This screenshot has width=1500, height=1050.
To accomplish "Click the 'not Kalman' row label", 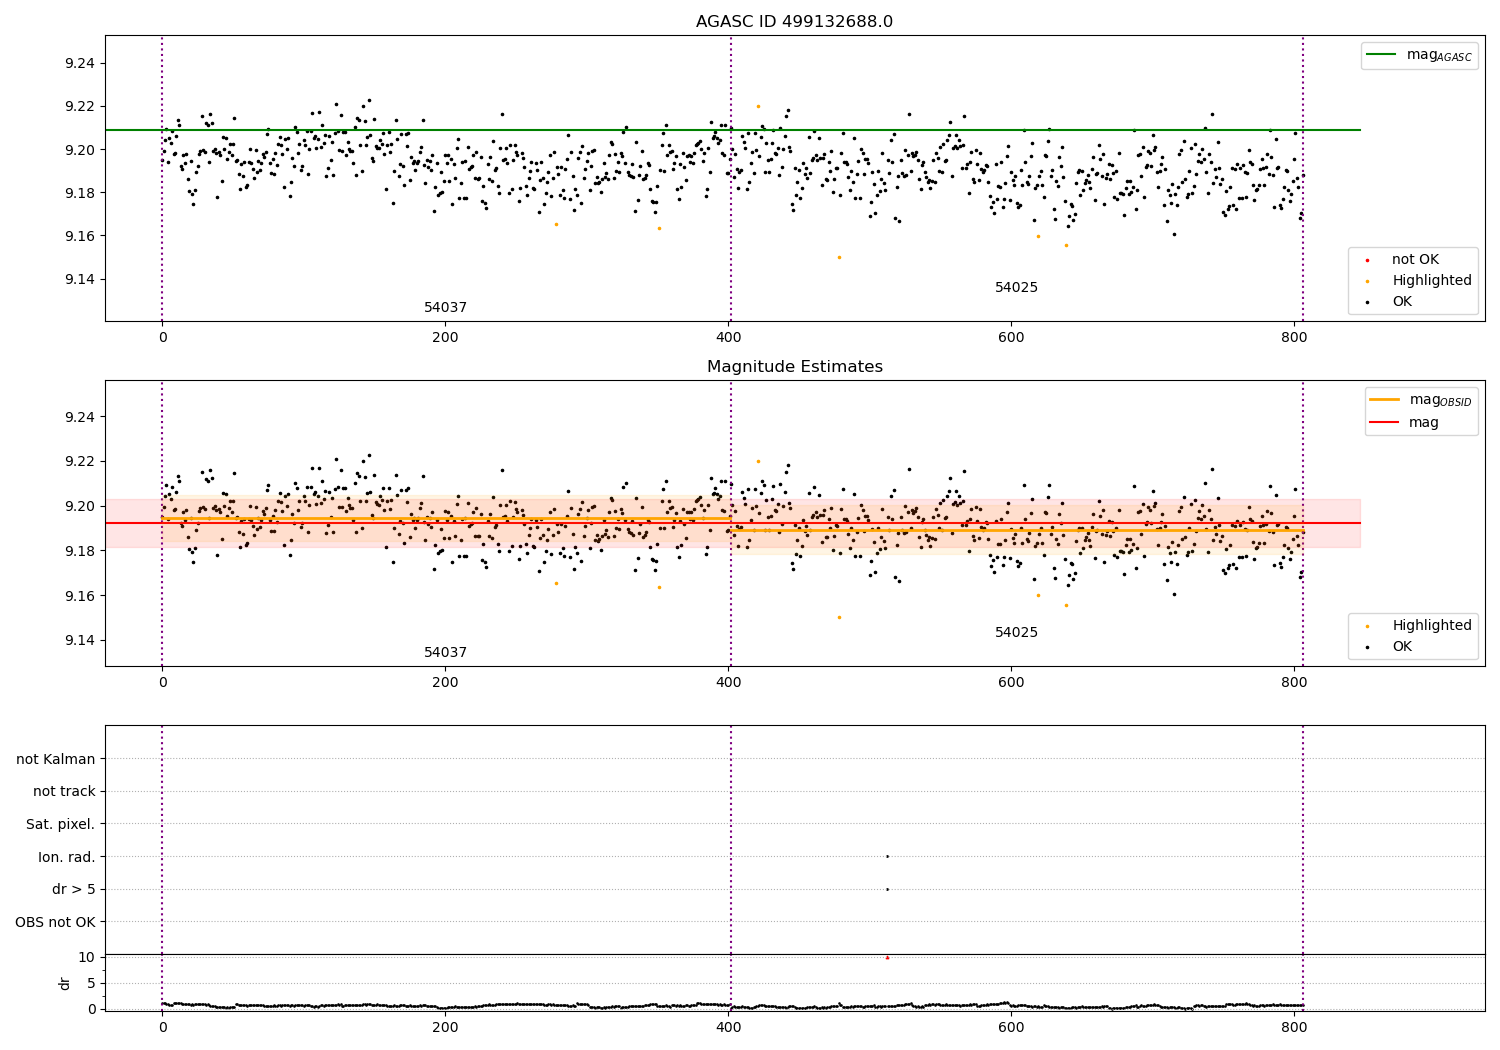I will tap(56, 759).
